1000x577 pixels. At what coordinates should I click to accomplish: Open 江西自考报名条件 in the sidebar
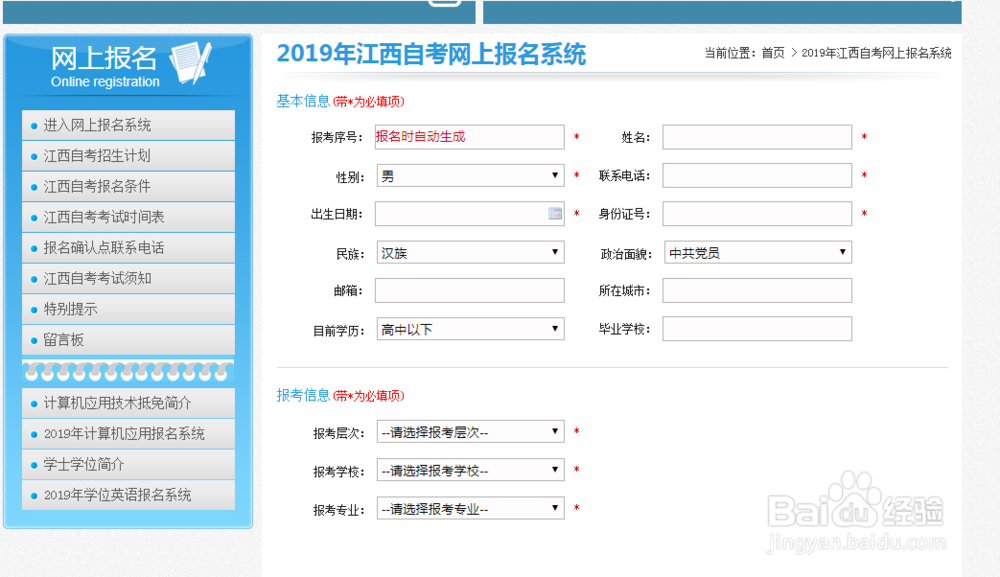(x=128, y=186)
